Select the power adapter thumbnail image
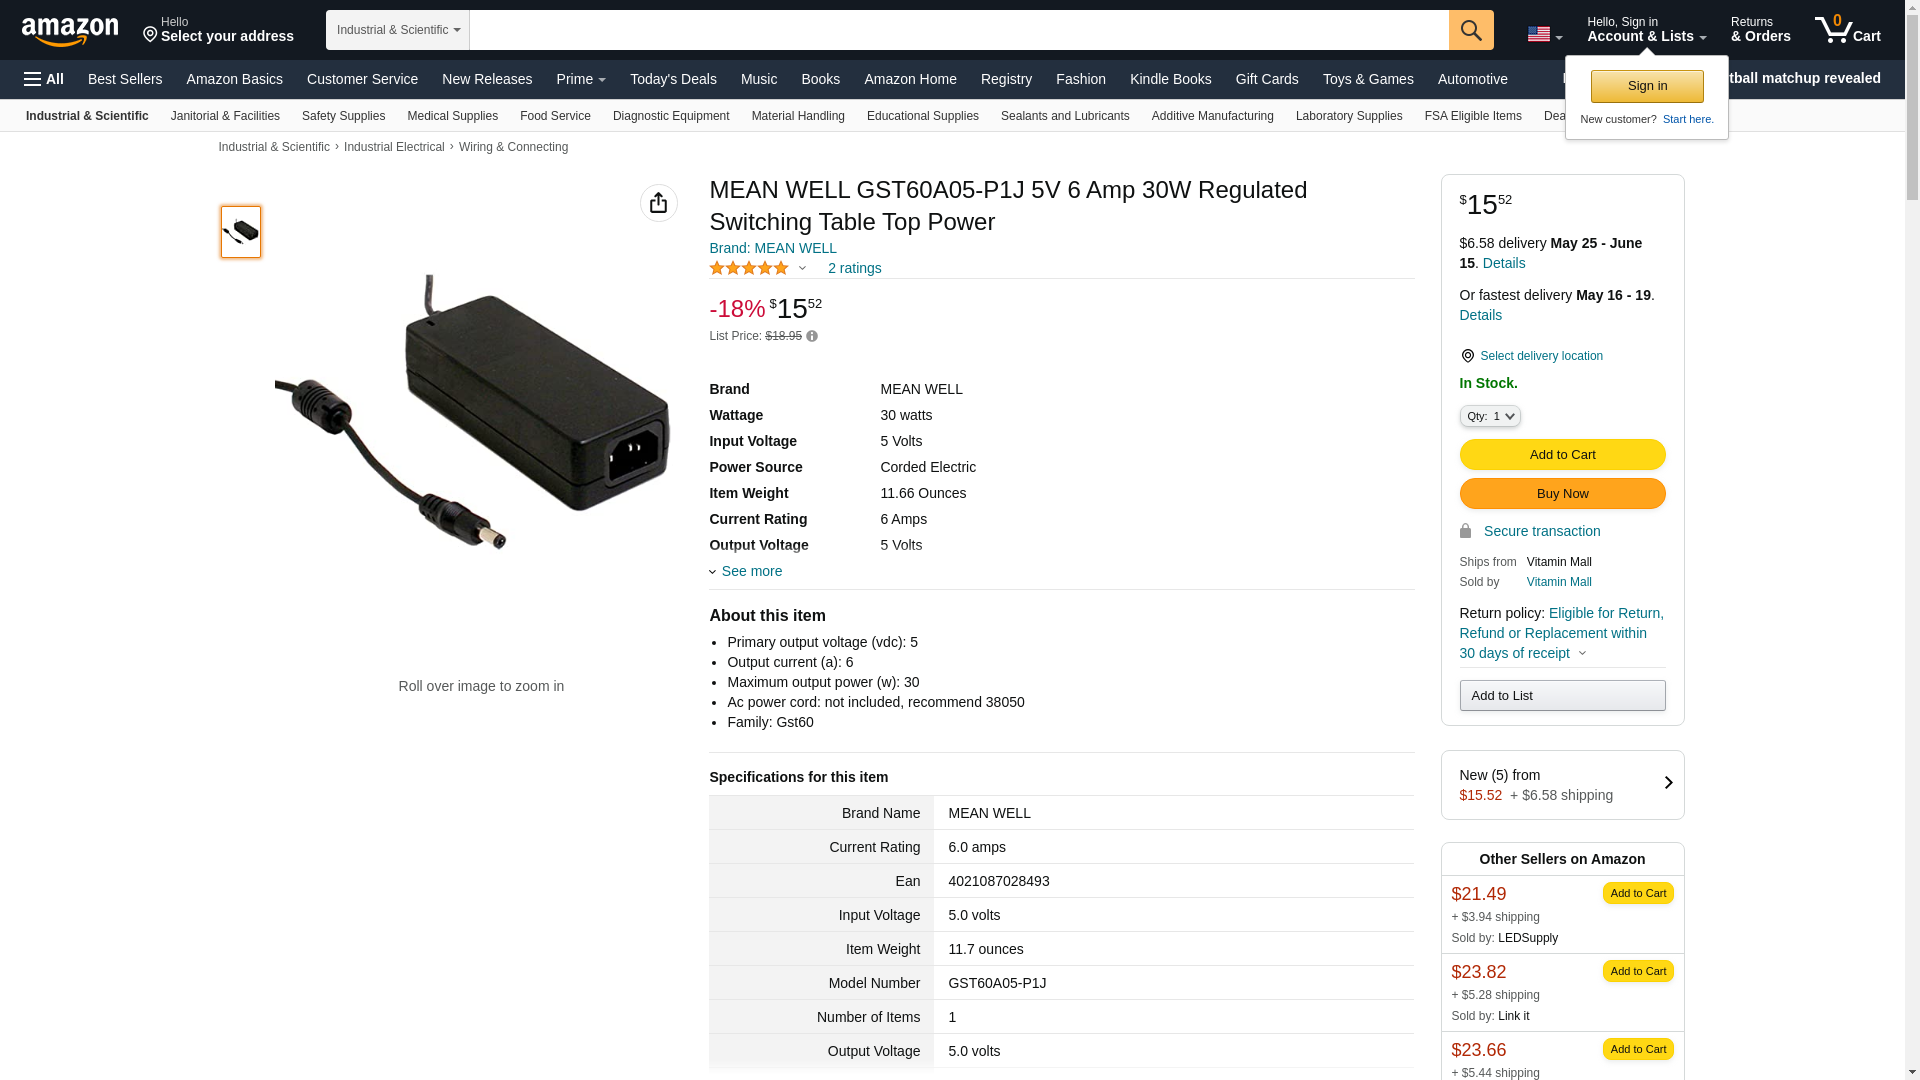 tap(241, 232)
